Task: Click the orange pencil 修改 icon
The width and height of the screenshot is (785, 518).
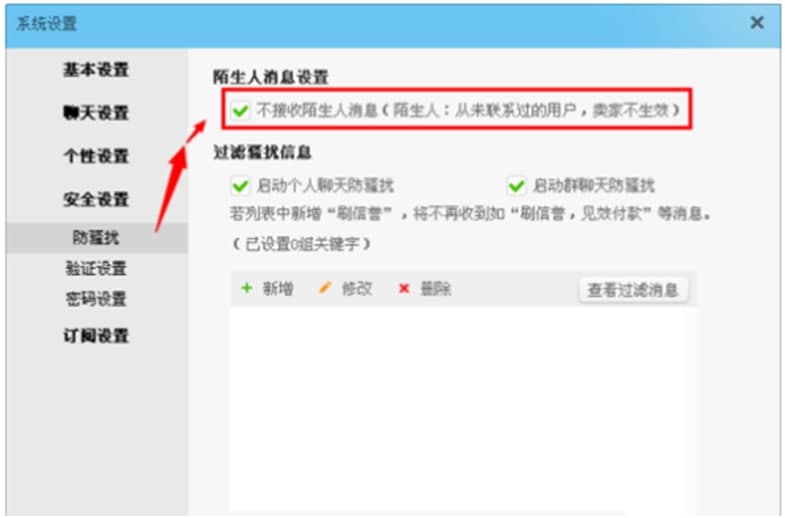Action: coord(325,288)
